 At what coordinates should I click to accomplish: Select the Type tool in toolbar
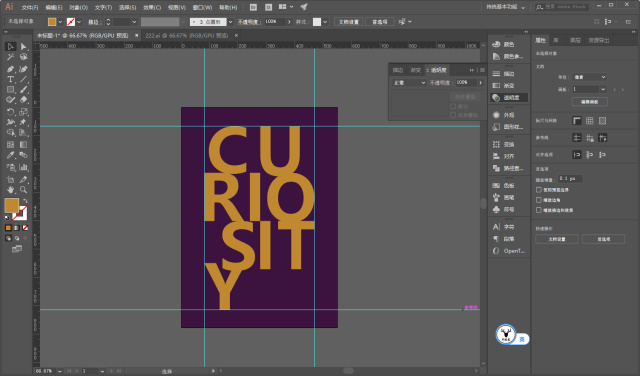pos(11,79)
